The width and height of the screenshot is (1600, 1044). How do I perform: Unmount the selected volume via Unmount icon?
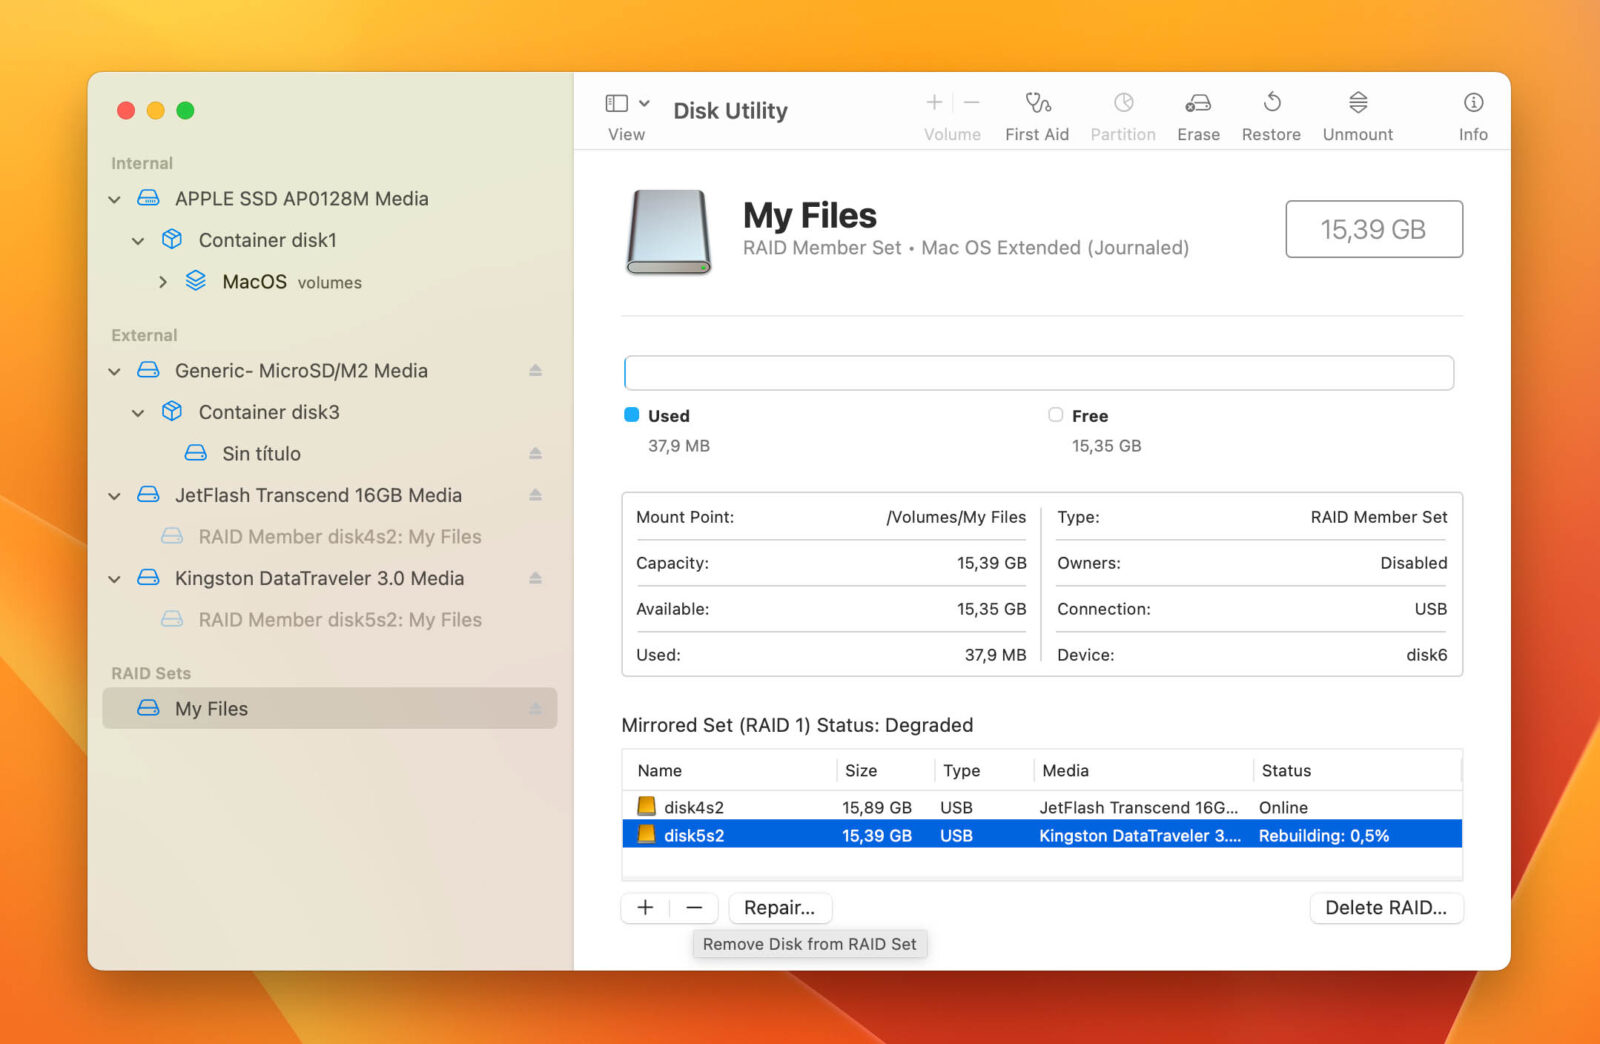click(x=1357, y=112)
